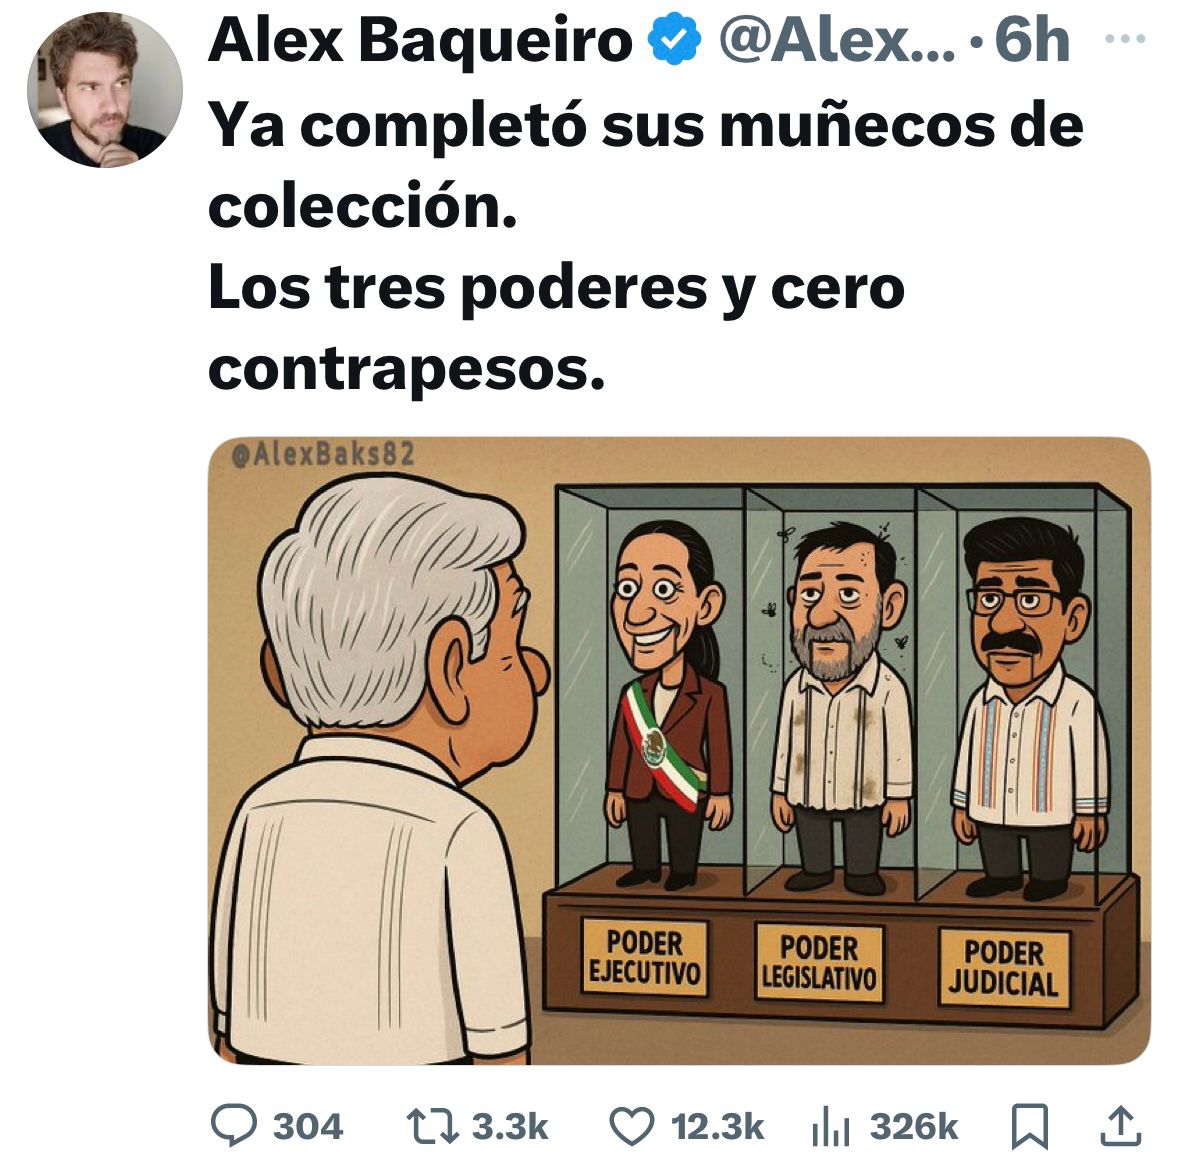Open view analytics bar chart icon
Viewport: 1179px width, 1159px height.
tap(831, 1127)
